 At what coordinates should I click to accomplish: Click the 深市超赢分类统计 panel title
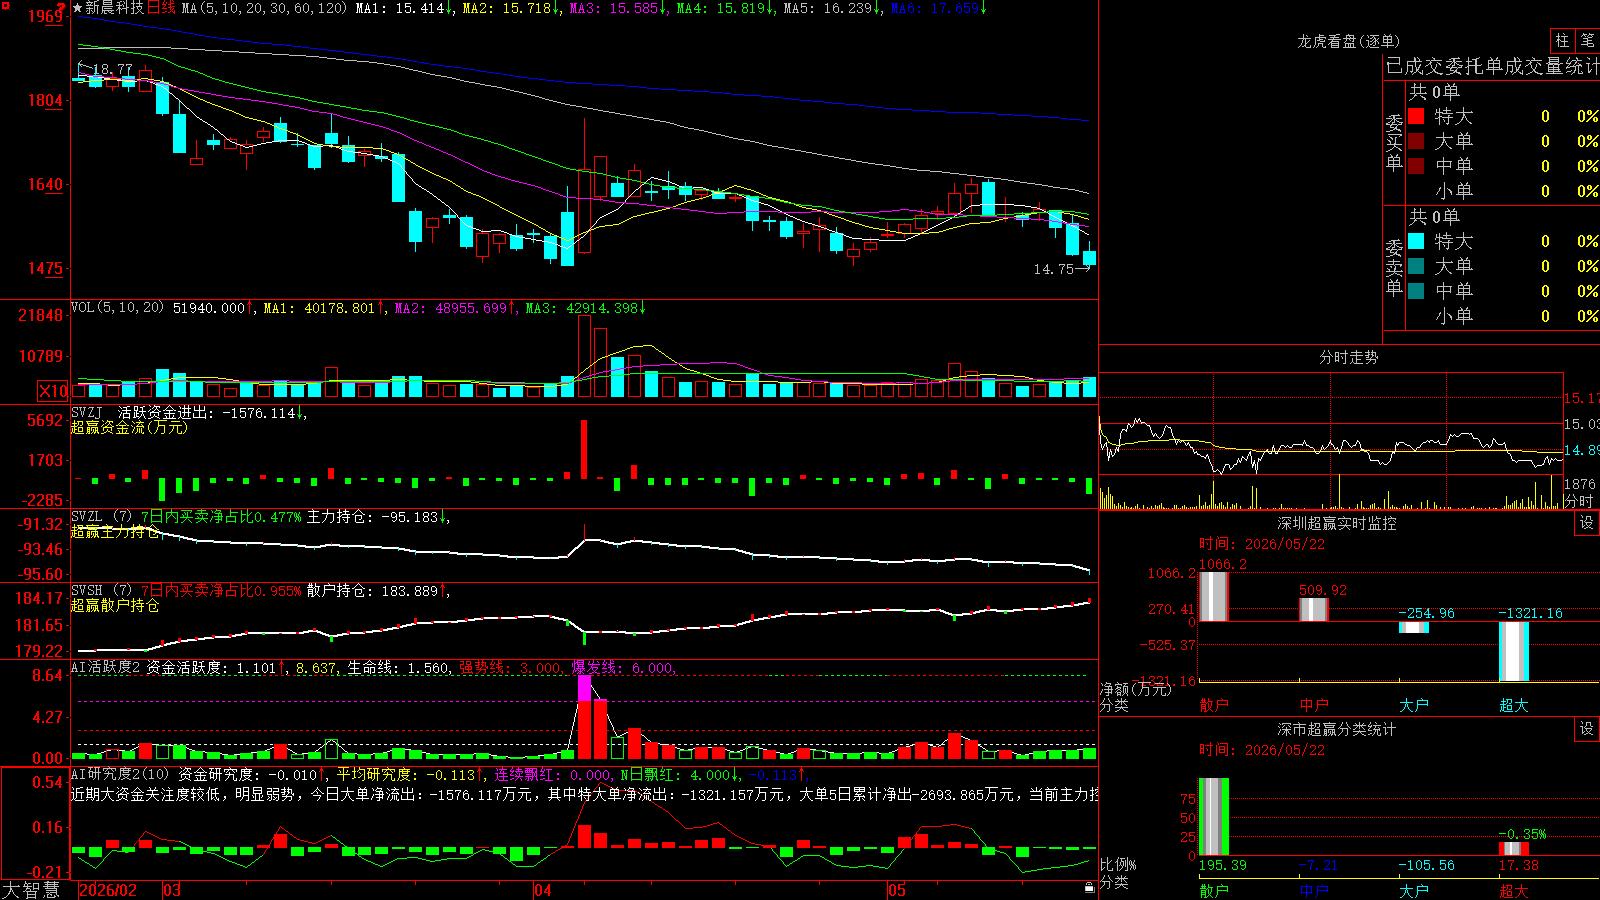(1337, 729)
